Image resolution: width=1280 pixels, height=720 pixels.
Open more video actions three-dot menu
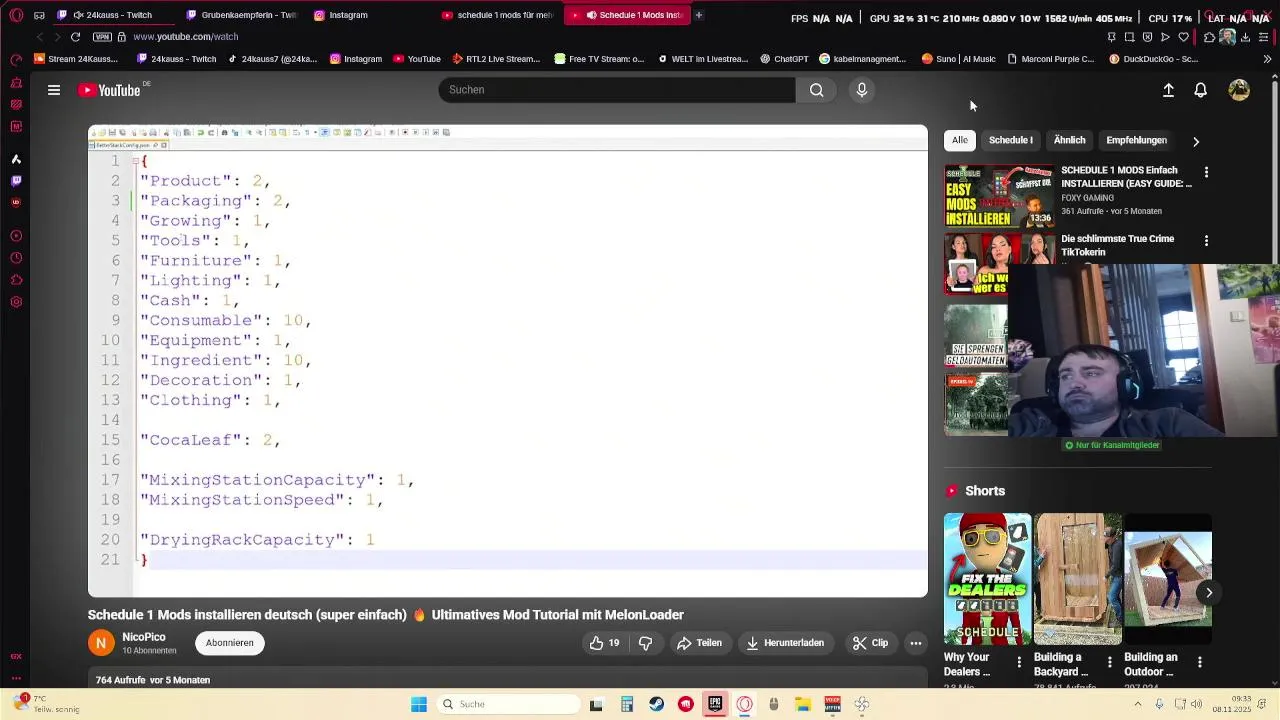pos(915,643)
